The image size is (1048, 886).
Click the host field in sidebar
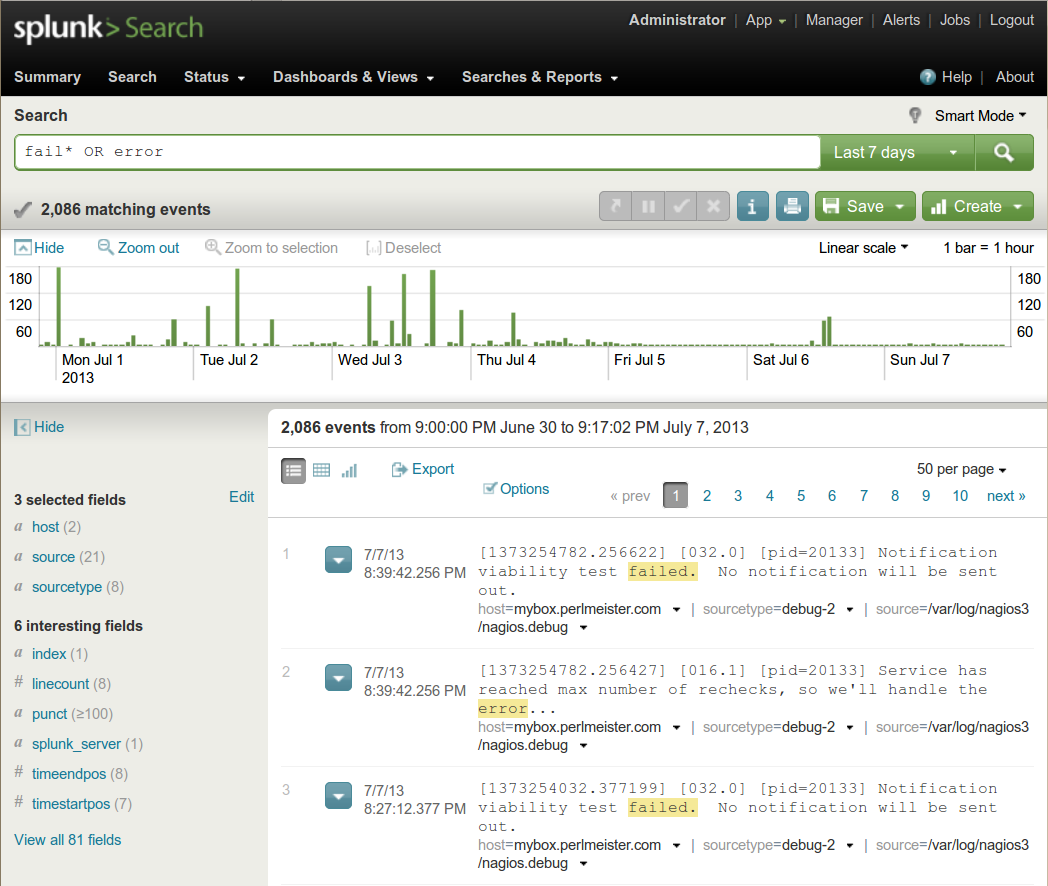(x=45, y=527)
